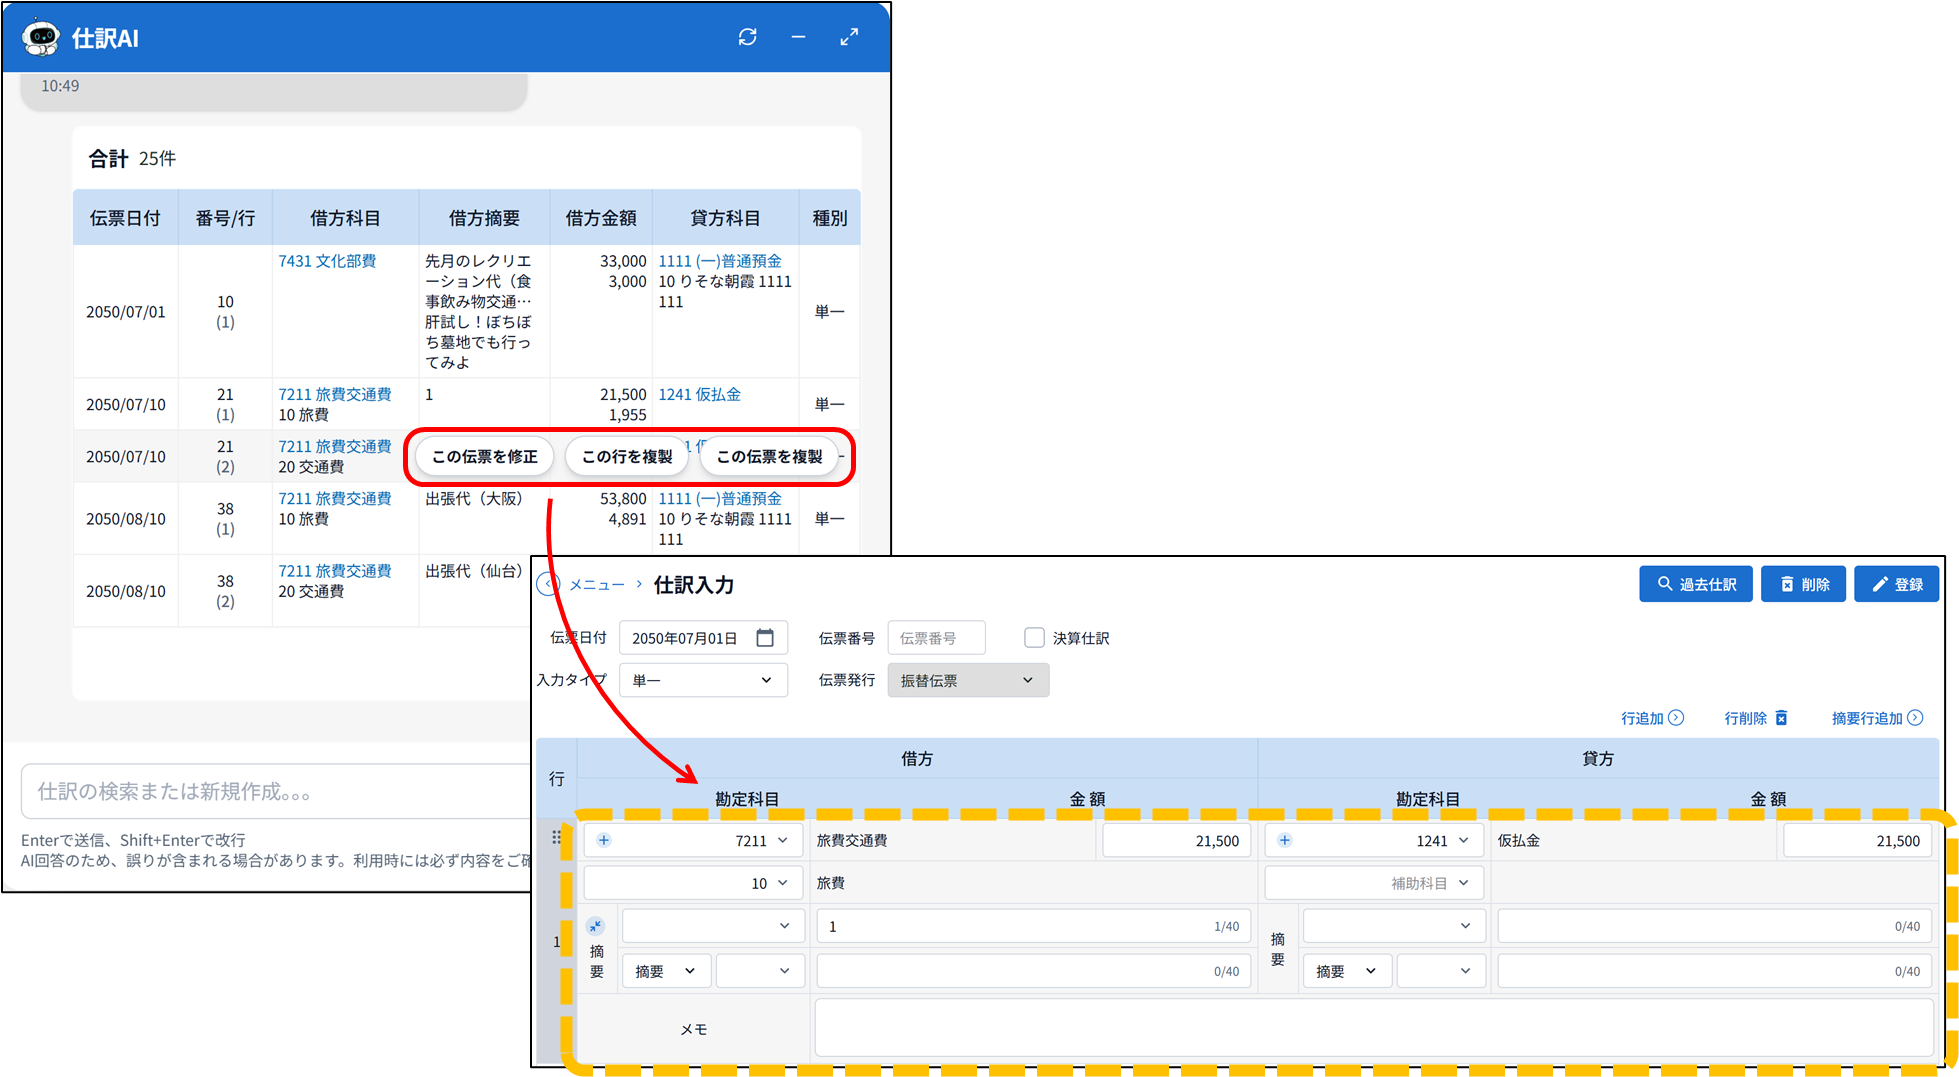Click the この伝票を複製 button

pos(769,457)
